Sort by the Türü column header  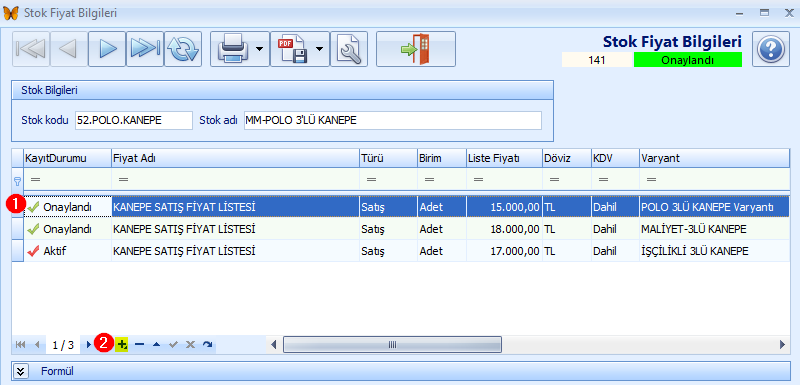click(x=388, y=158)
